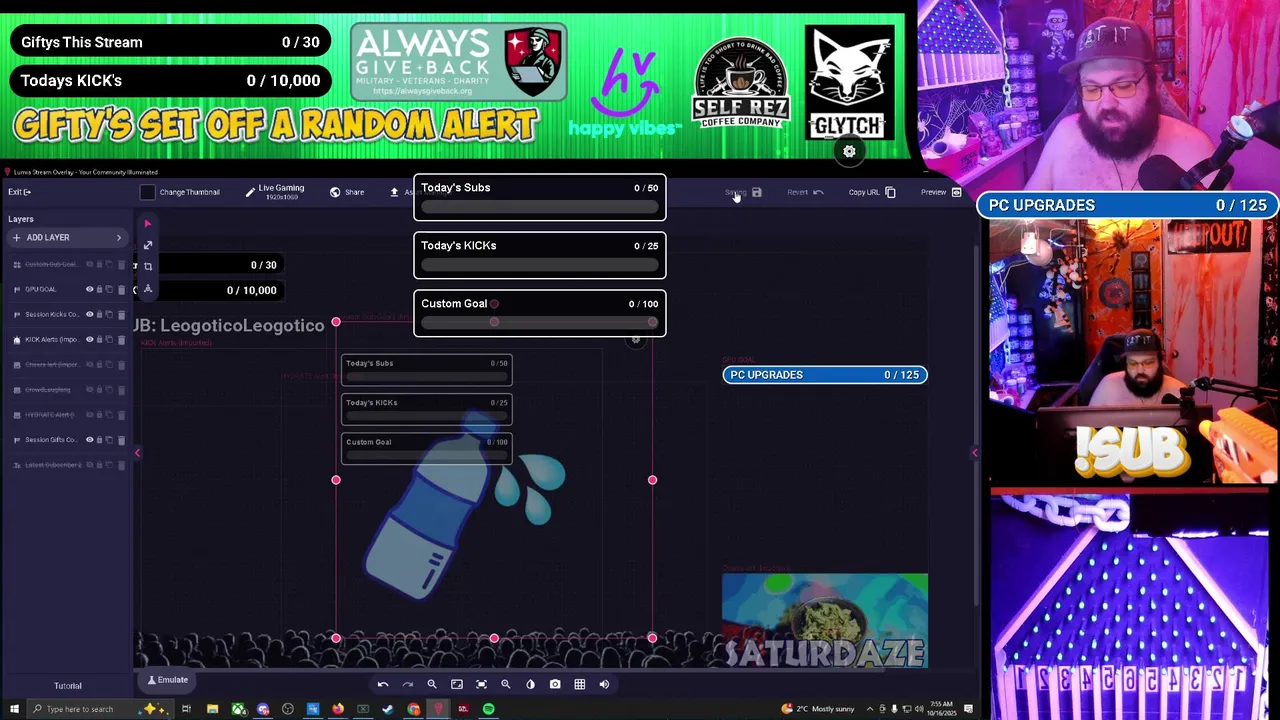Select the resize arrows tool
Image resolution: width=1280 pixels, height=720 pixels.
point(147,245)
